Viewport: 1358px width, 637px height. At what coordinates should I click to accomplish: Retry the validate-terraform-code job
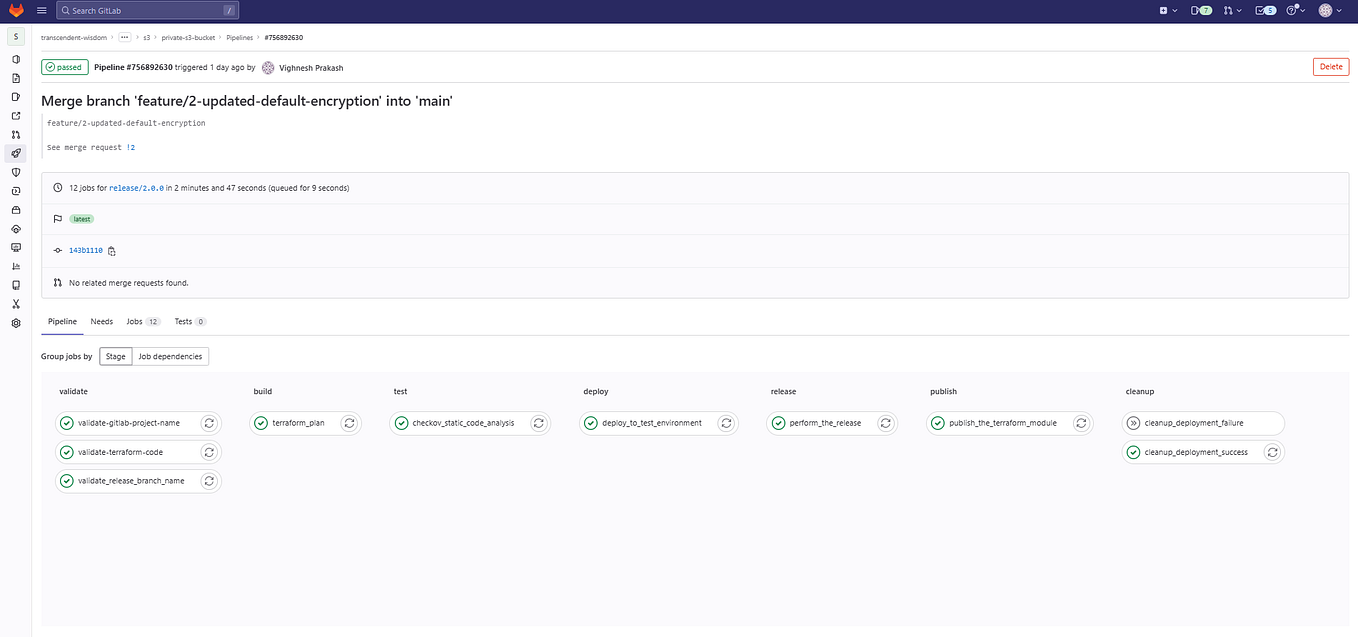pyautogui.click(x=209, y=452)
